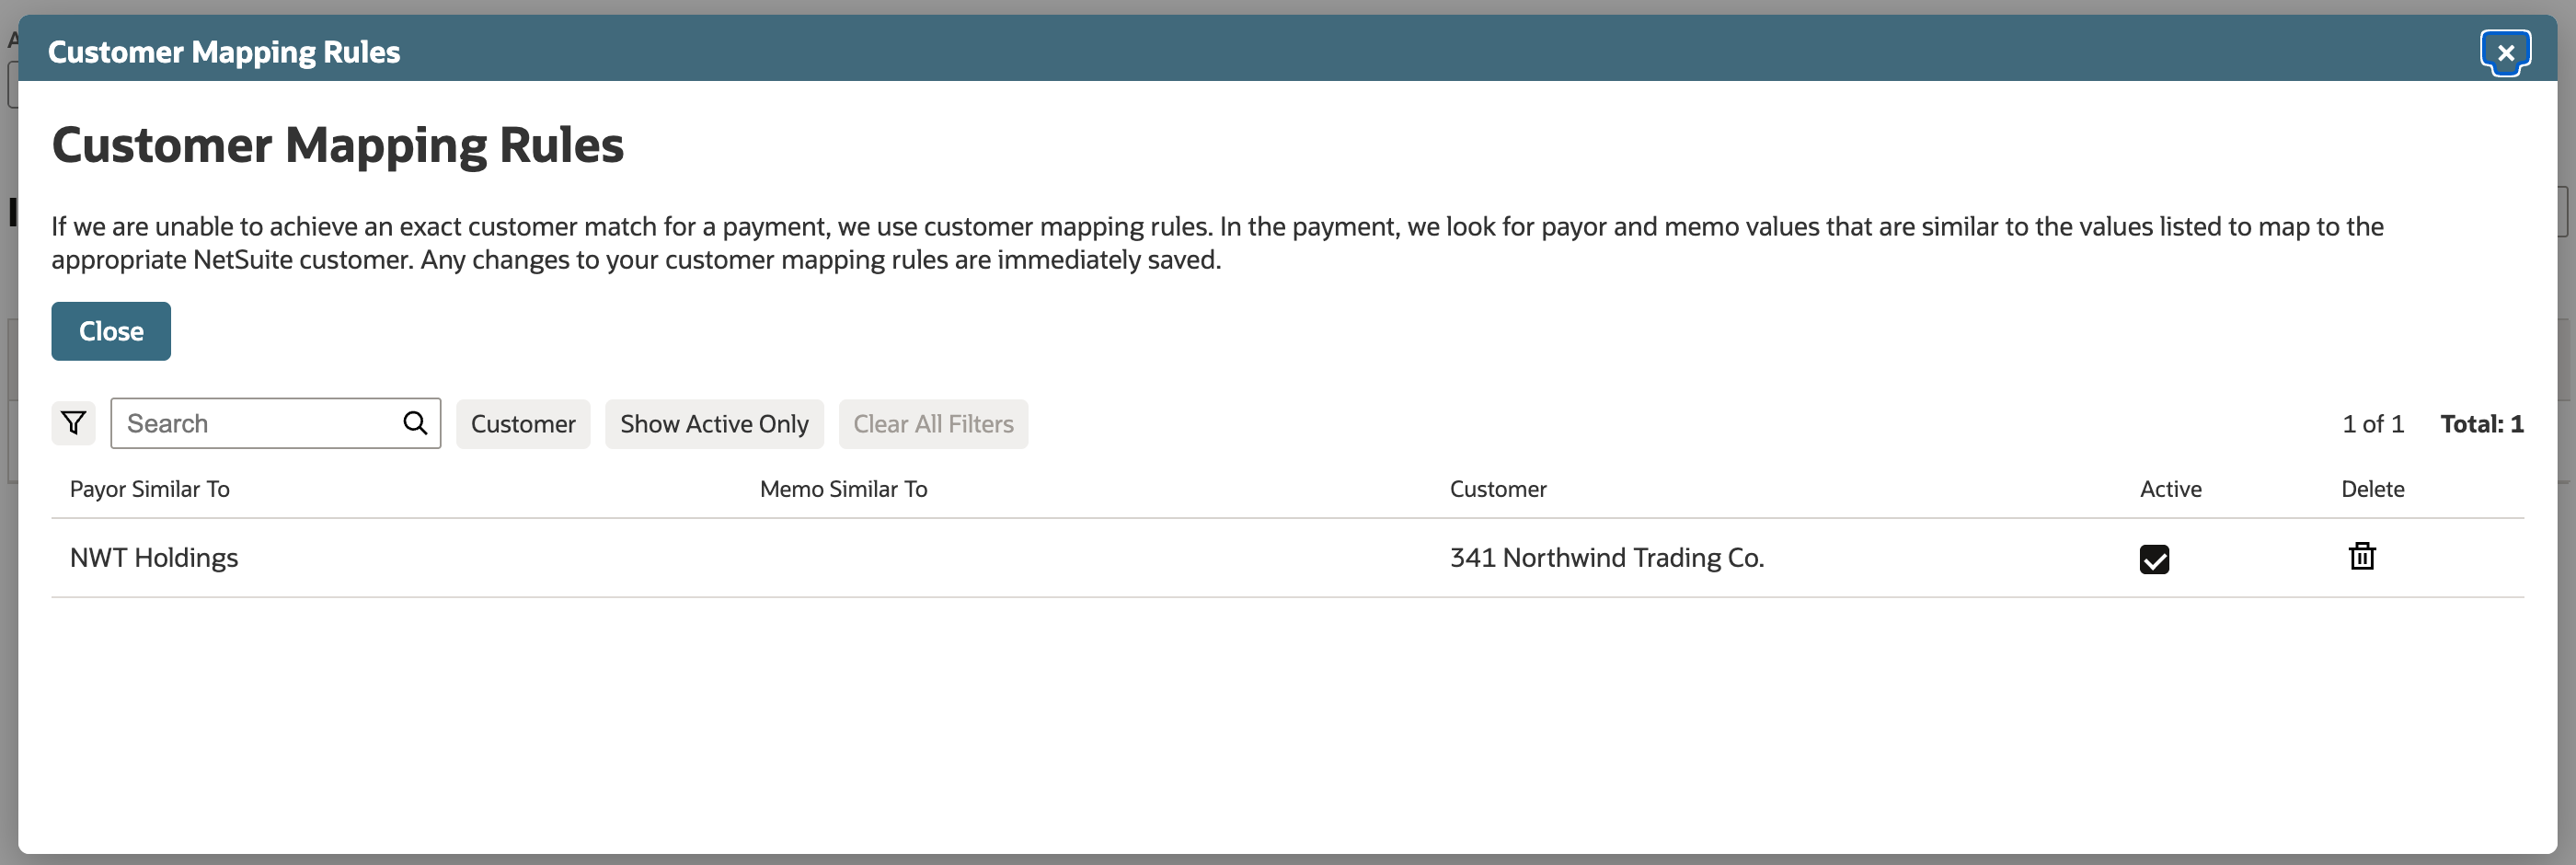Select the 341 Northwind Trading Co. cell
Image resolution: width=2576 pixels, height=865 pixels.
coord(1607,558)
